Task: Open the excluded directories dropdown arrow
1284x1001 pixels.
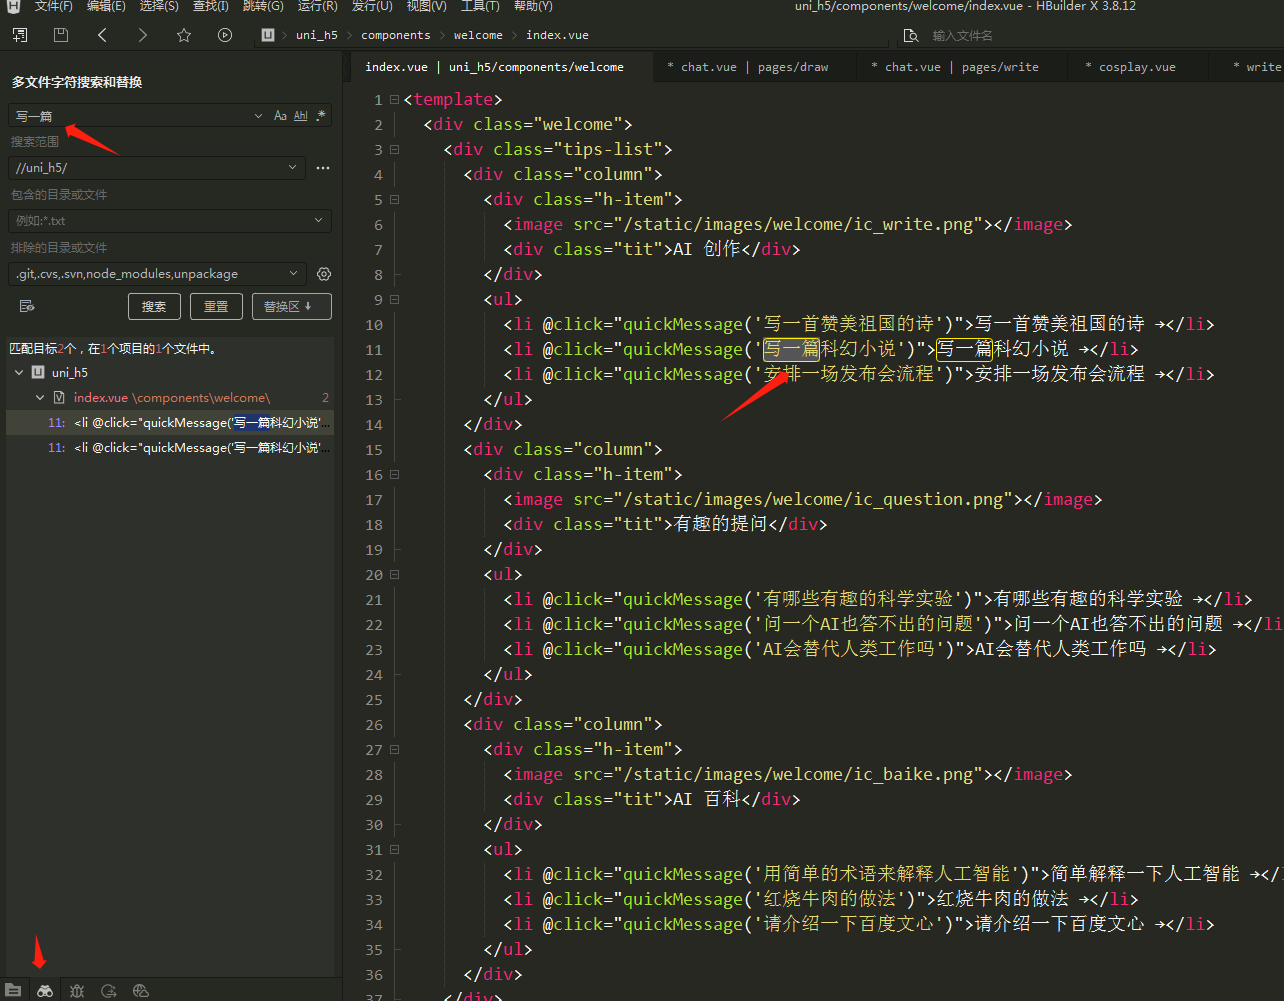Action: click(294, 274)
